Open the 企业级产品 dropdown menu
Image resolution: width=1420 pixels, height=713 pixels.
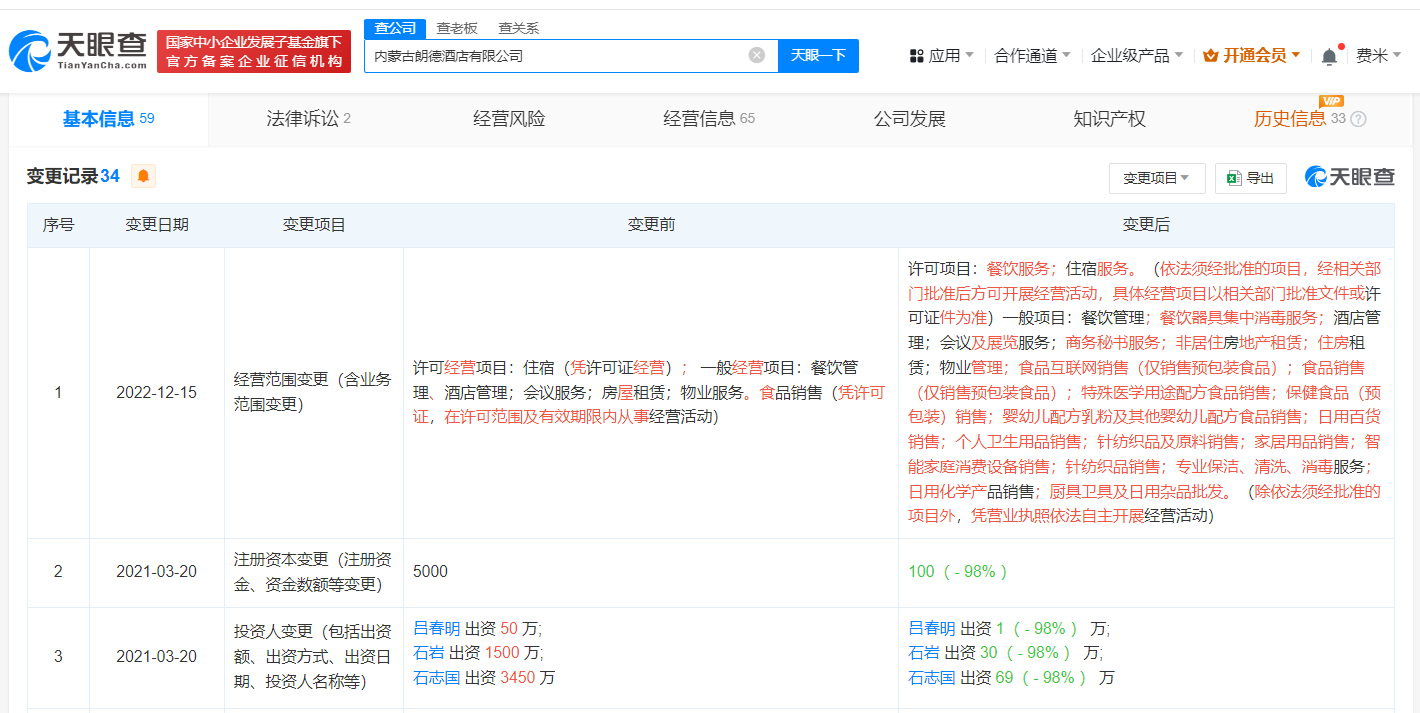(1136, 56)
